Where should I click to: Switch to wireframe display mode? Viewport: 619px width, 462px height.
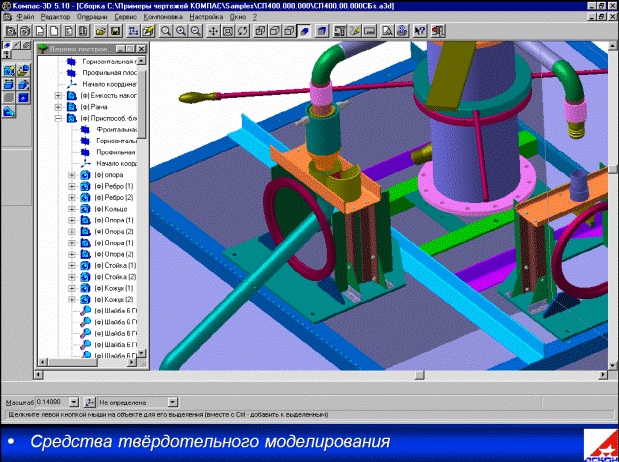(260, 31)
